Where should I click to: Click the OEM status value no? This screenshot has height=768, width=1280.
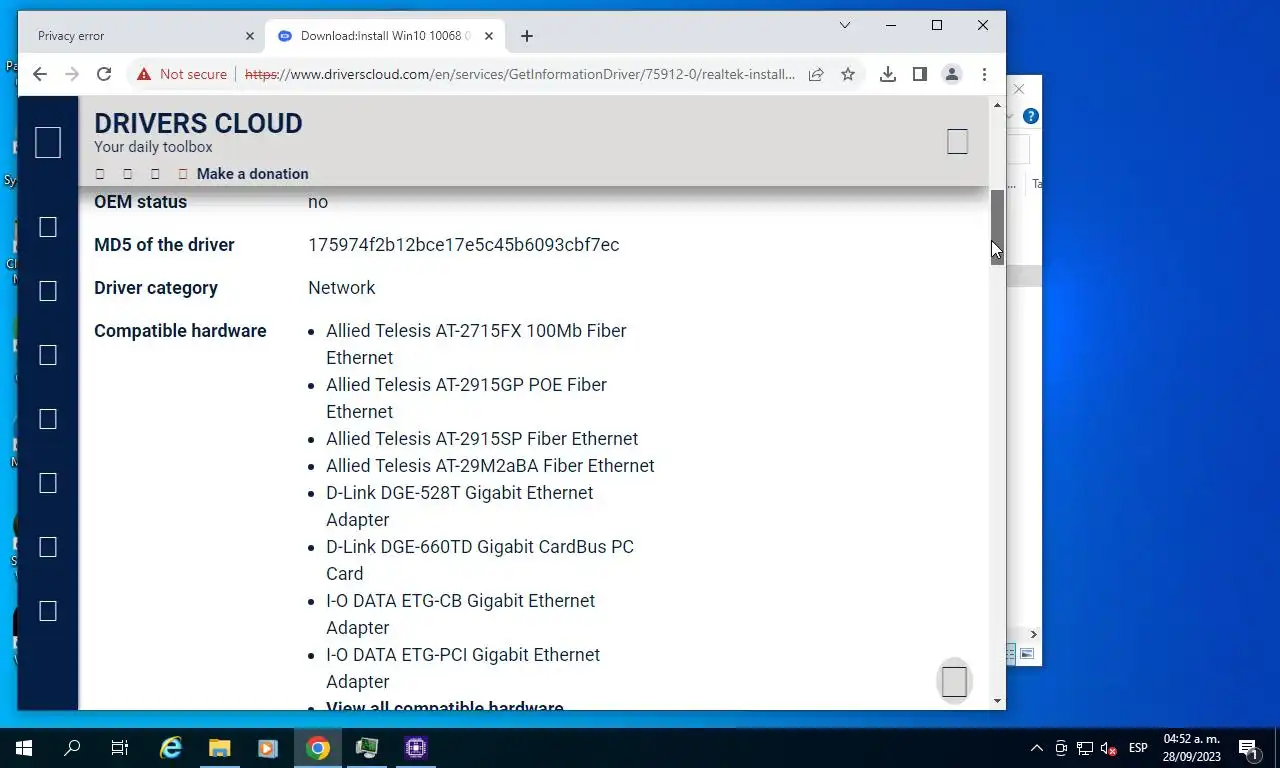pyautogui.click(x=318, y=202)
